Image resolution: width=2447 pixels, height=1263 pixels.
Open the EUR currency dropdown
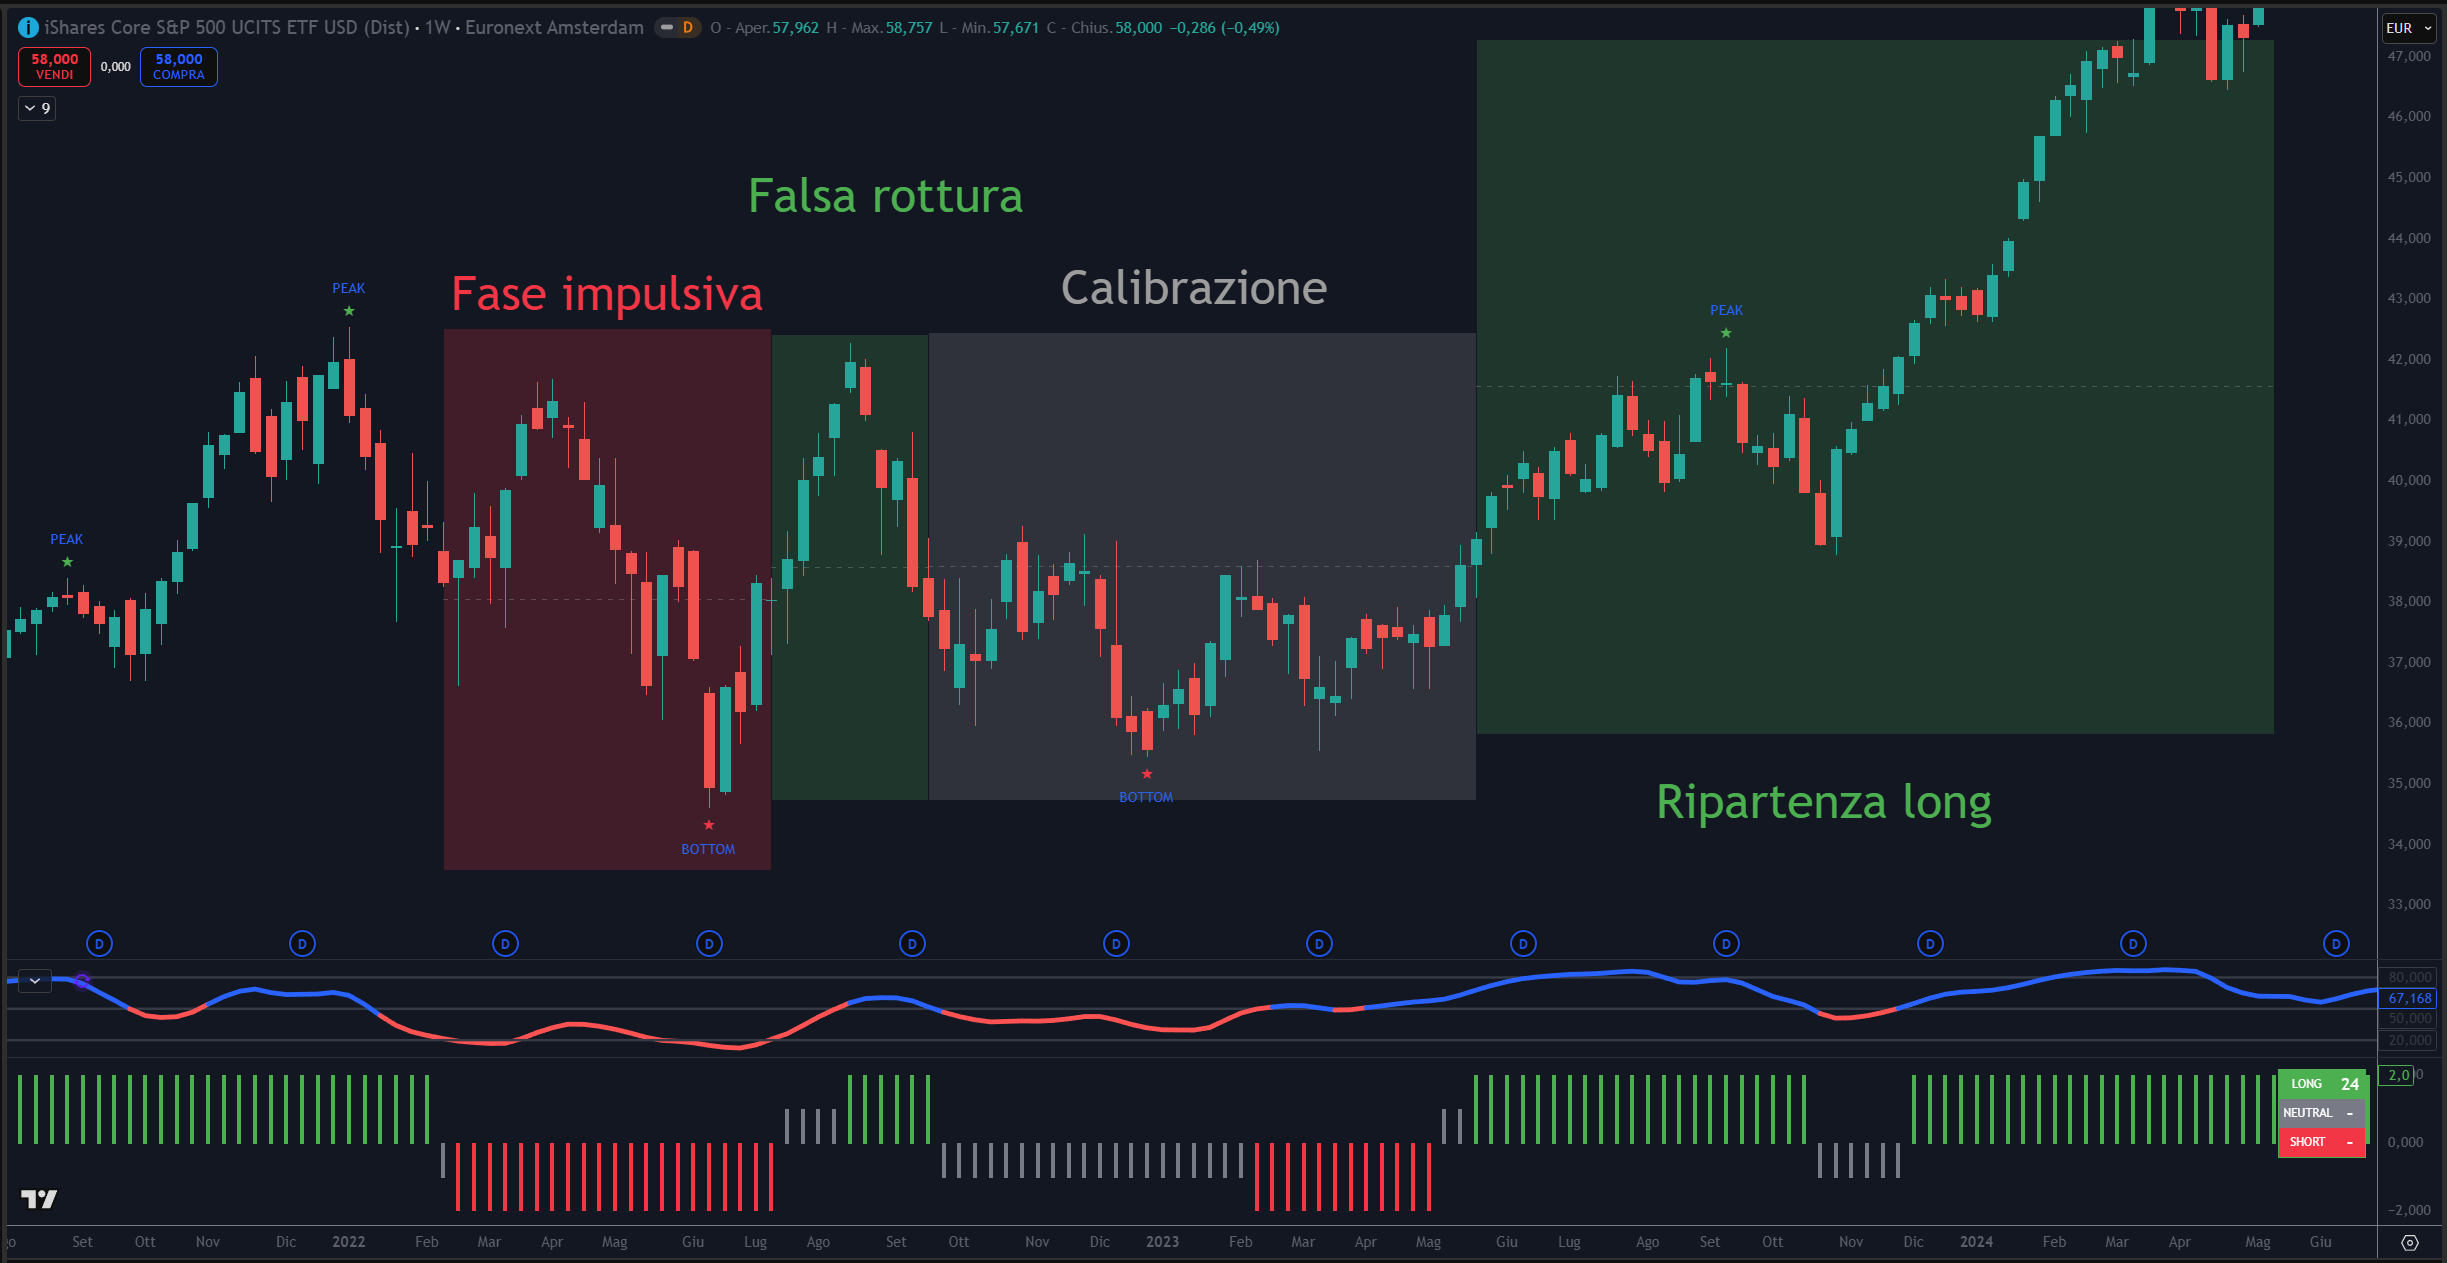tap(2408, 28)
